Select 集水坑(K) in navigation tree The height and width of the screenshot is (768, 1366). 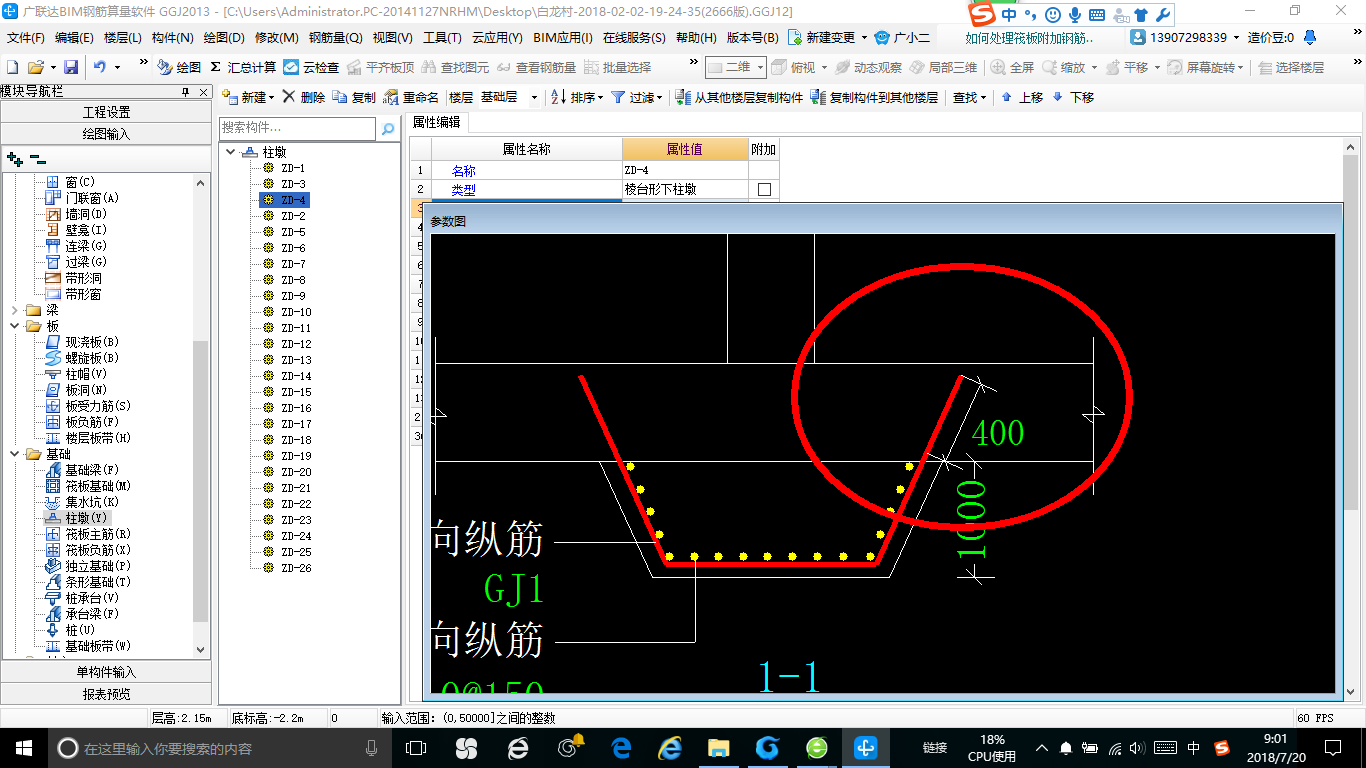(x=82, y=502)
